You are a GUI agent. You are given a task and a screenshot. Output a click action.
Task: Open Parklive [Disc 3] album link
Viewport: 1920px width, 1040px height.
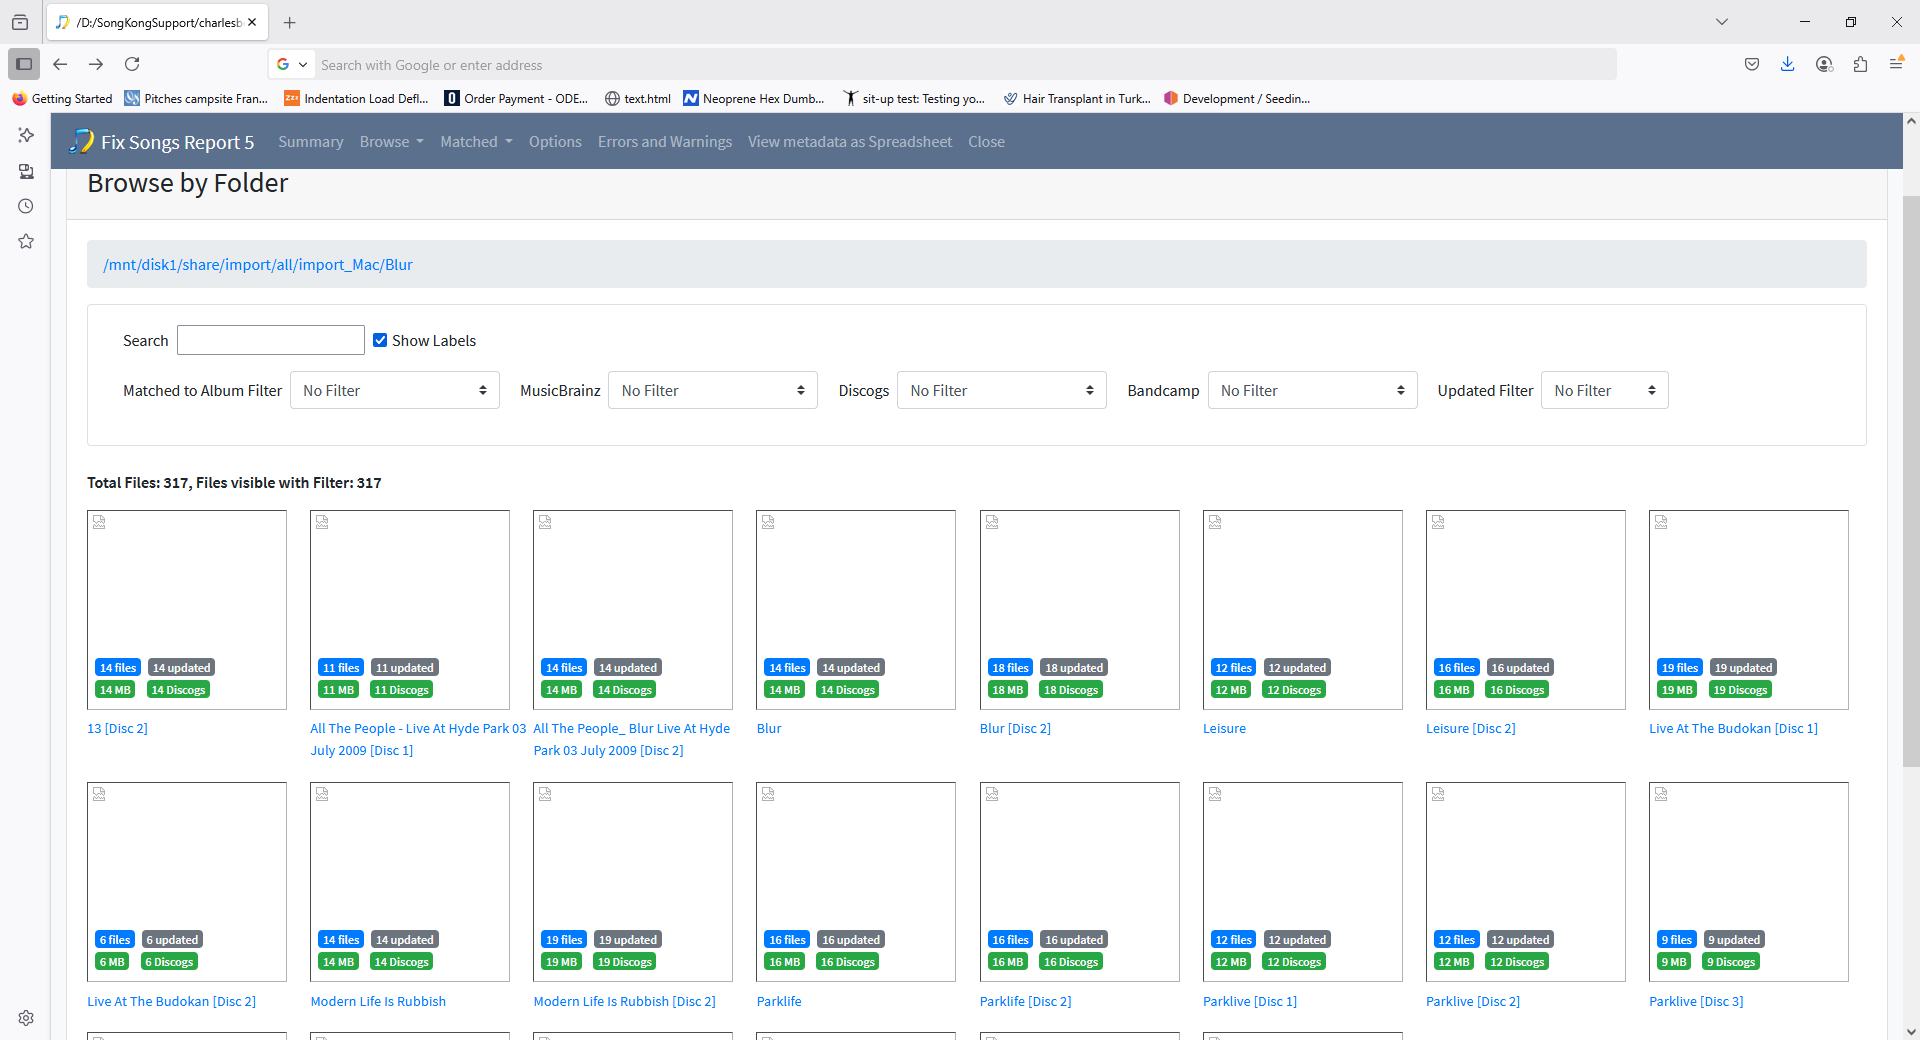(x=1696, y=1001)
